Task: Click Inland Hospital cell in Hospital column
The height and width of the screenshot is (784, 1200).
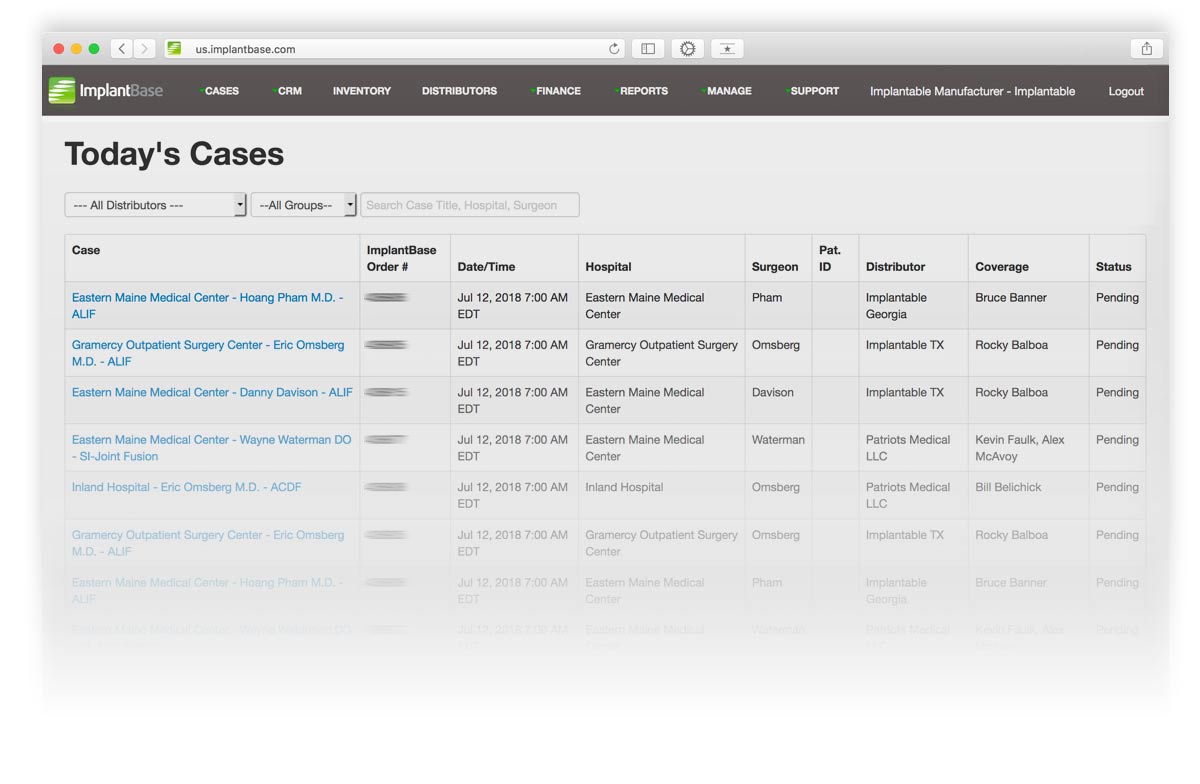Action: (x=624, y=488)
